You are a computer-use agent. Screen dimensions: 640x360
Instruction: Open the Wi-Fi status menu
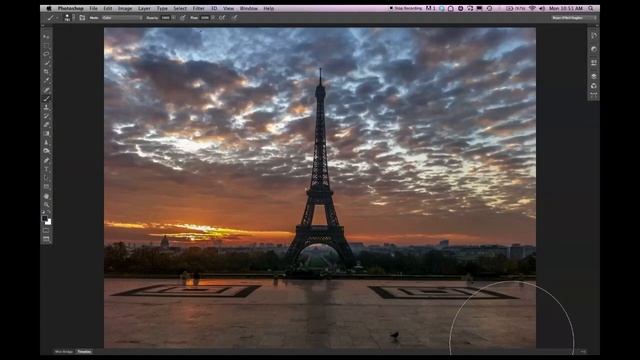point(532,8)
